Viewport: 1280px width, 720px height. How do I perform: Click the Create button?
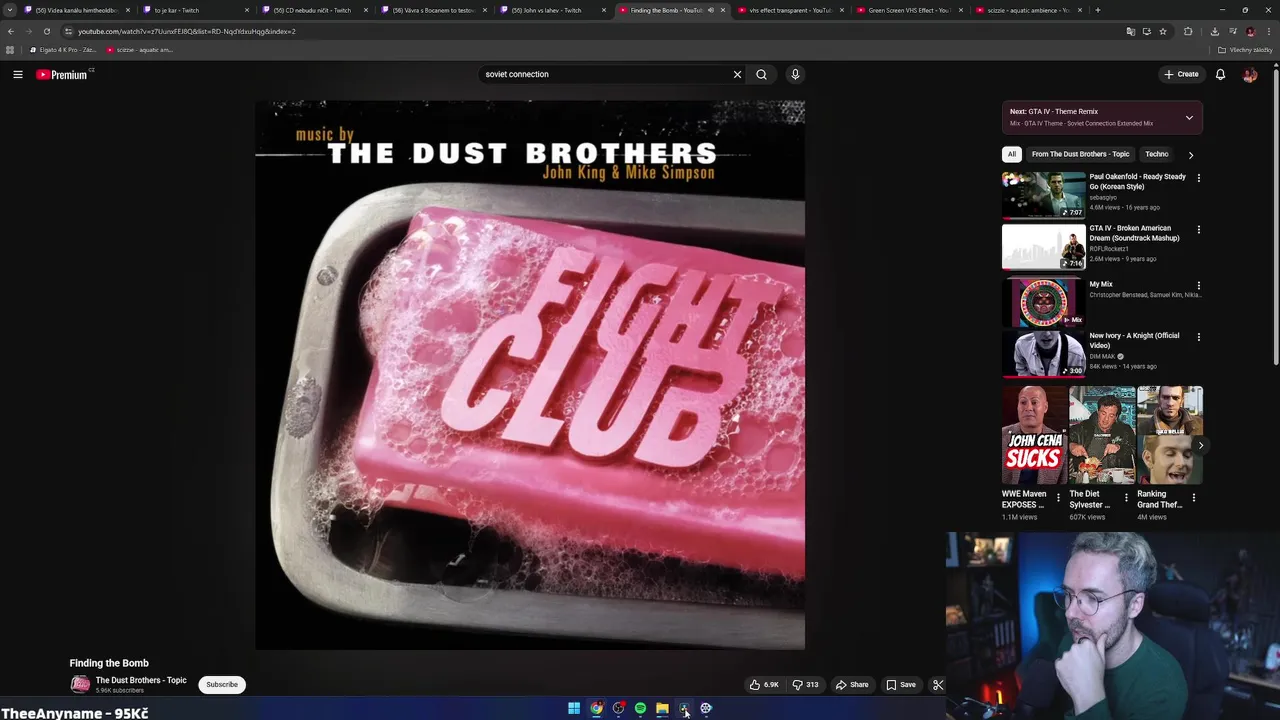[1181, 74]
